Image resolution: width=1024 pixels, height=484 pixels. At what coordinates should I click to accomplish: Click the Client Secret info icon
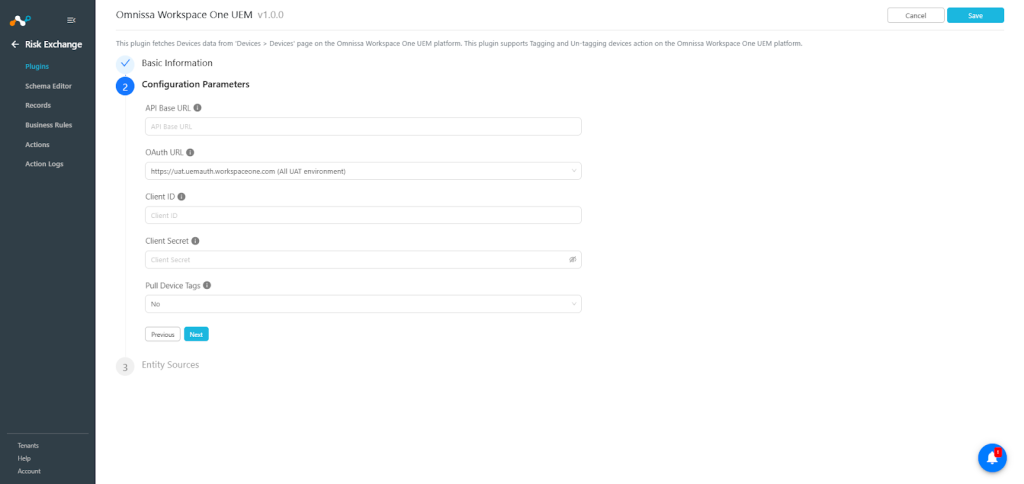[x=195, y=241]
